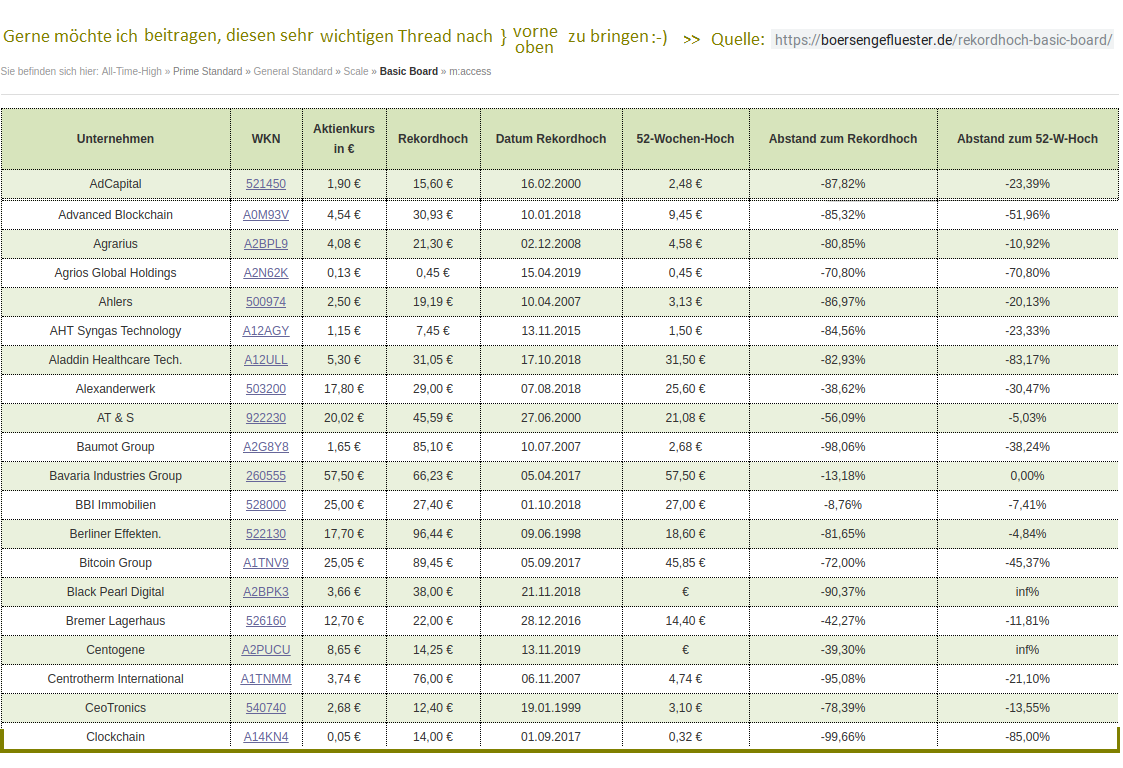This screenshot has width=1123, height=768.
Task: Click the 19.01.1999 CeoTronics date
Action: click(x=551, y=709)
